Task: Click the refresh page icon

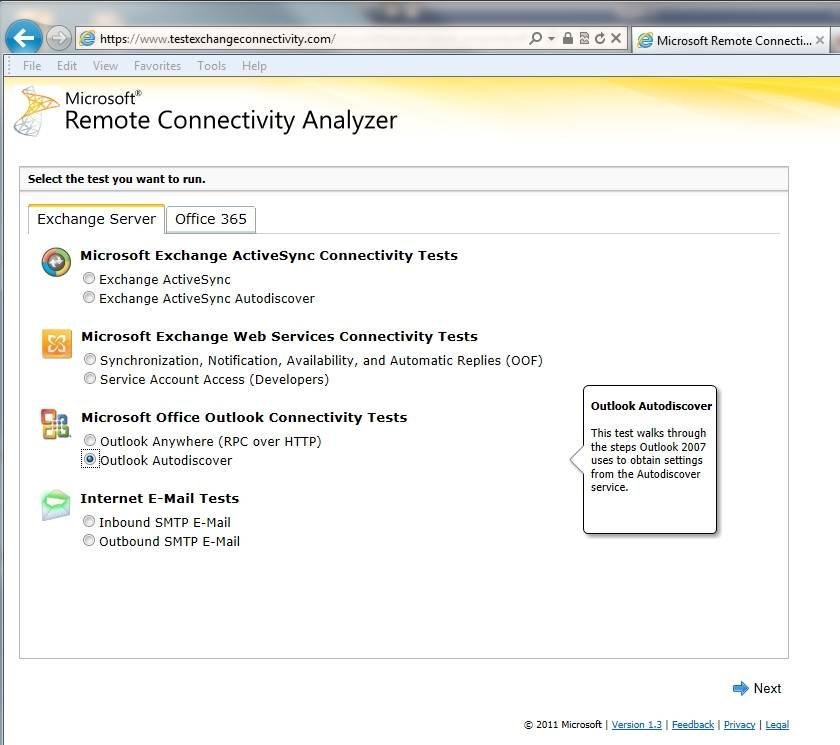Action: click(600, 38)
